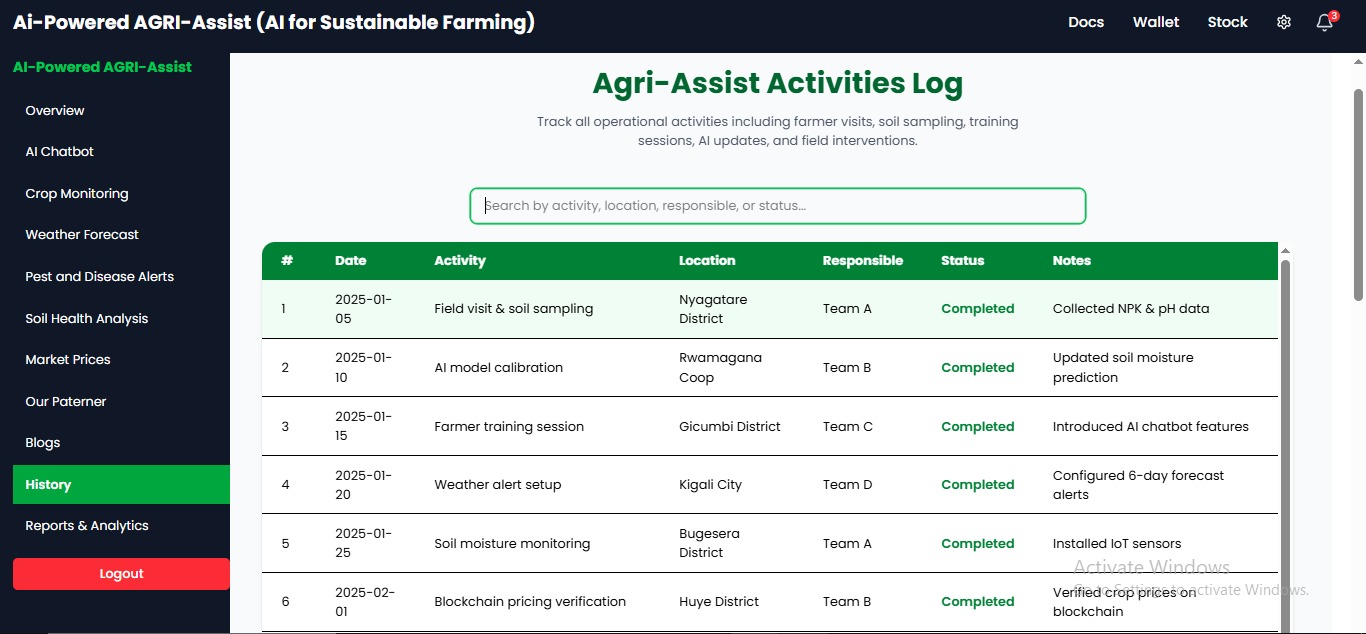This screenshot has height=634, width=1366.
Task: Click the Responsible column header
Action: (863, 261)
